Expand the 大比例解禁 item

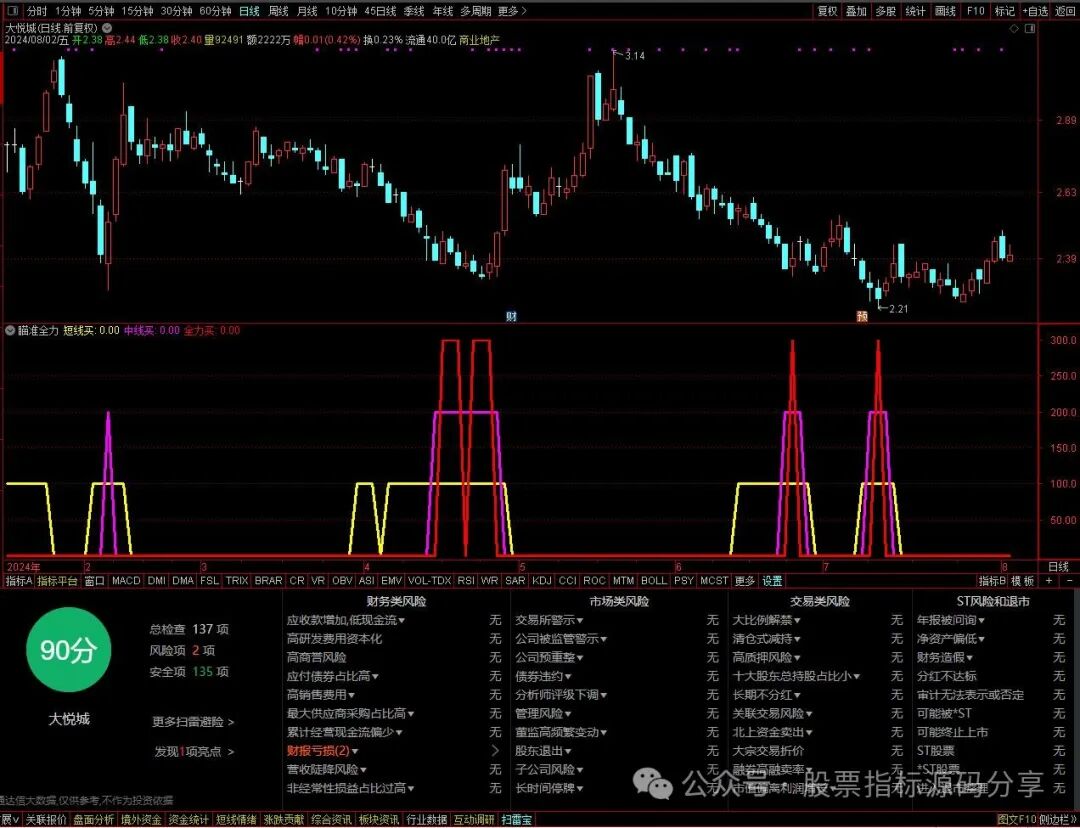766,620
